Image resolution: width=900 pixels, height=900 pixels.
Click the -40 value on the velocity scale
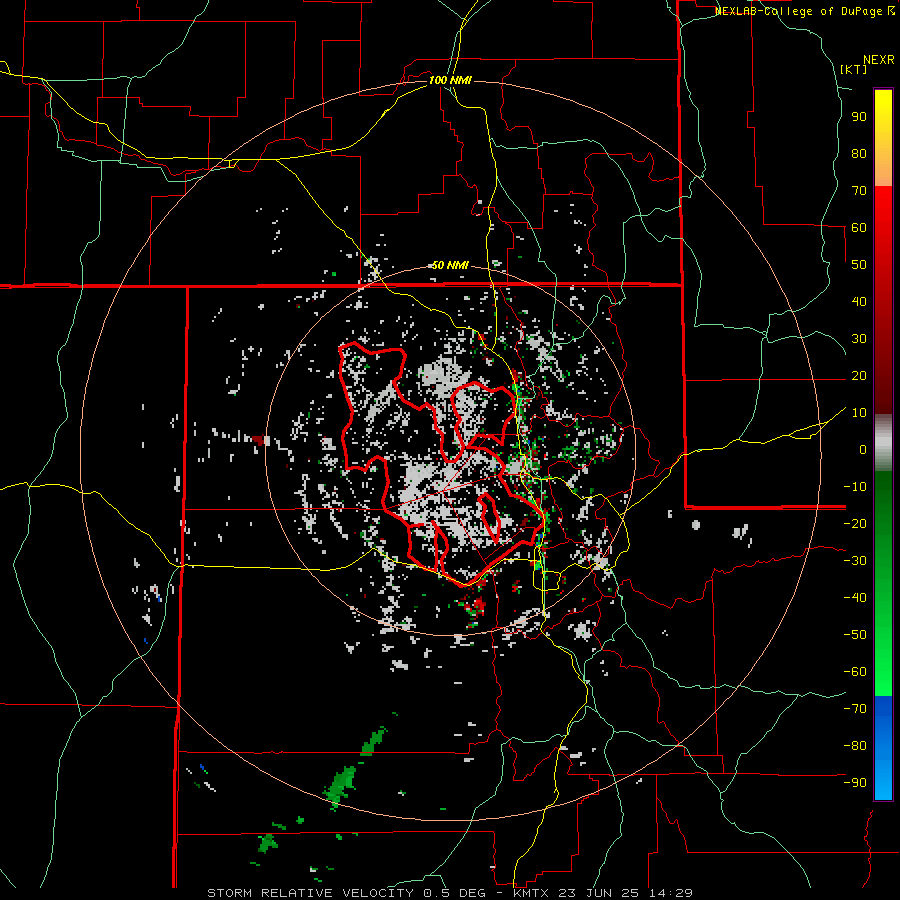[x=855, y=598]
